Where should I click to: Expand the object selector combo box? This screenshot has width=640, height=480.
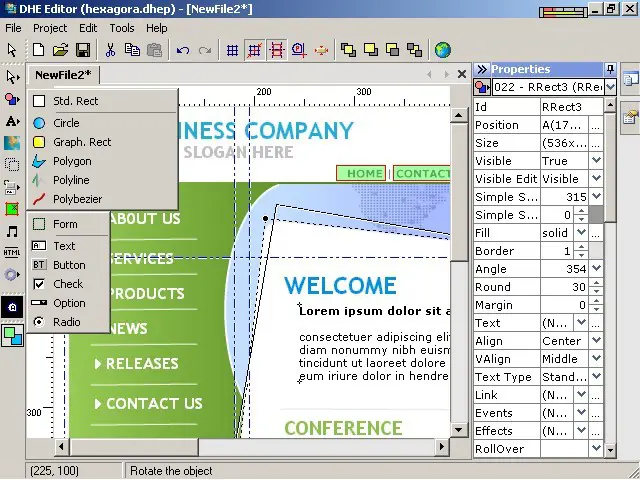click(609, 87)
